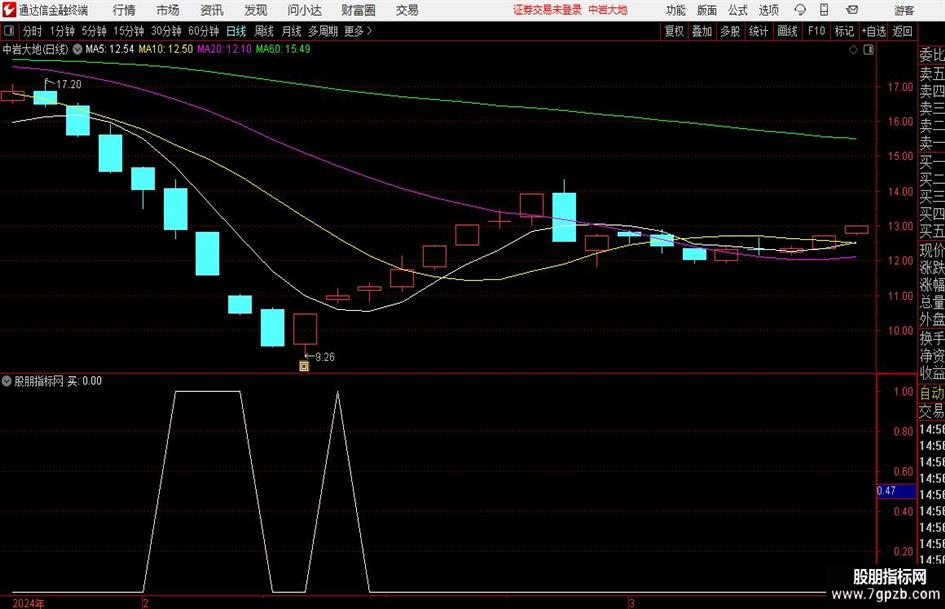Click the 现价 row in quote panel
The width and height of the screenshot is (945, 609).
pyautogui.click(x=932, y=251)
